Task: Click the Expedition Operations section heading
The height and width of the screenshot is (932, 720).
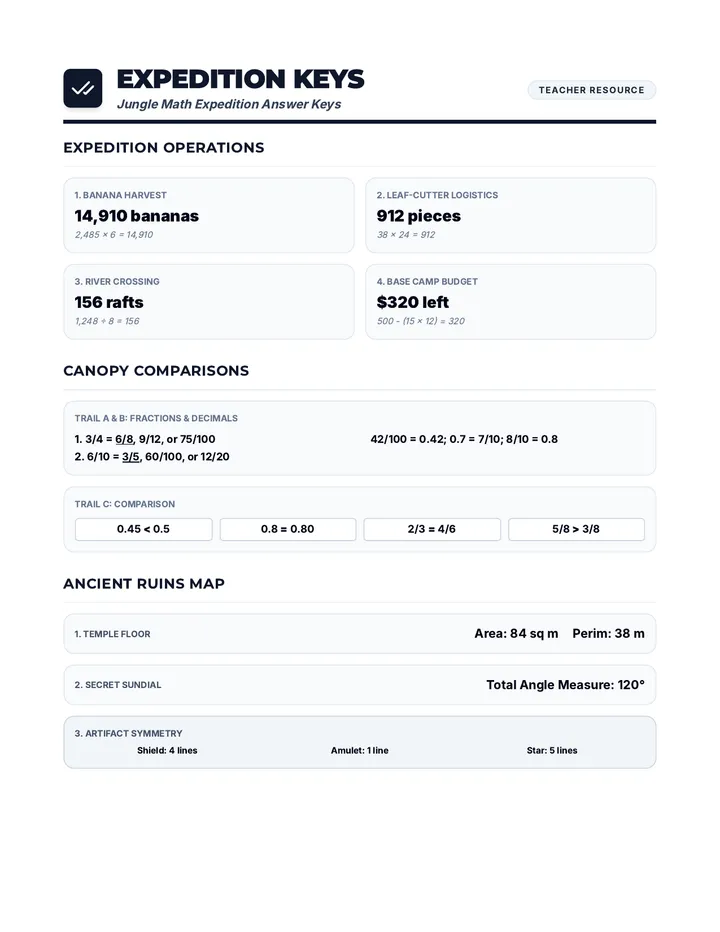Action: (x=164, y=147)
